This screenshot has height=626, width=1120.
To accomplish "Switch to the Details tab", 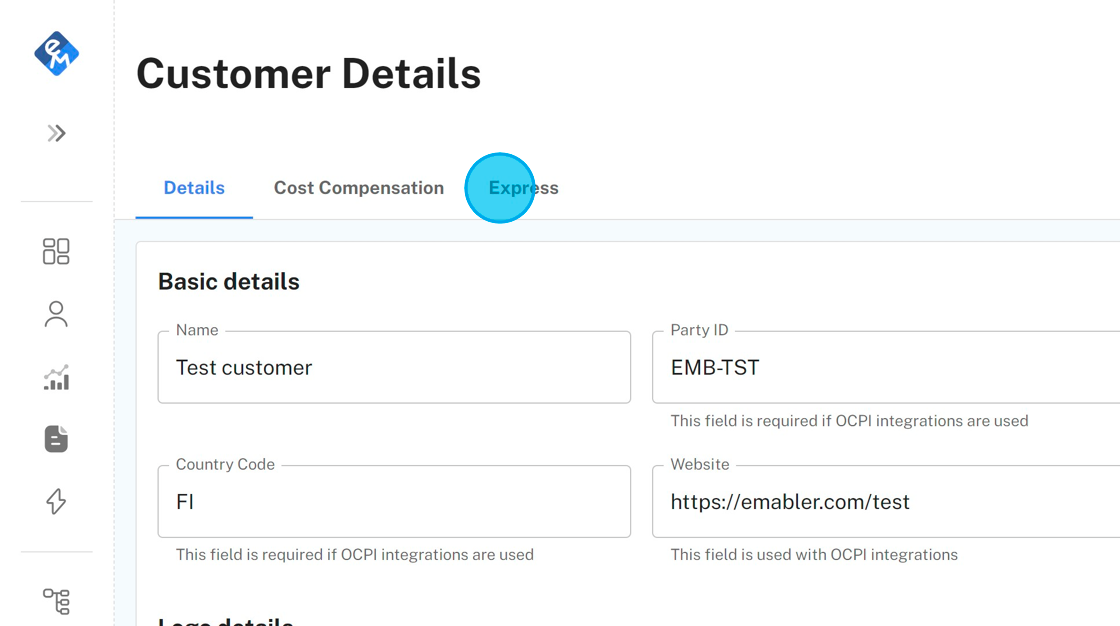I will click(x=194, y=188).
